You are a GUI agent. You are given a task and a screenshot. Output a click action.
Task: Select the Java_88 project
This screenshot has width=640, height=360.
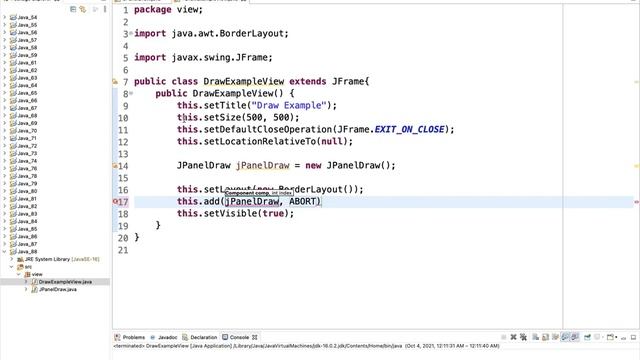[27, 251]
